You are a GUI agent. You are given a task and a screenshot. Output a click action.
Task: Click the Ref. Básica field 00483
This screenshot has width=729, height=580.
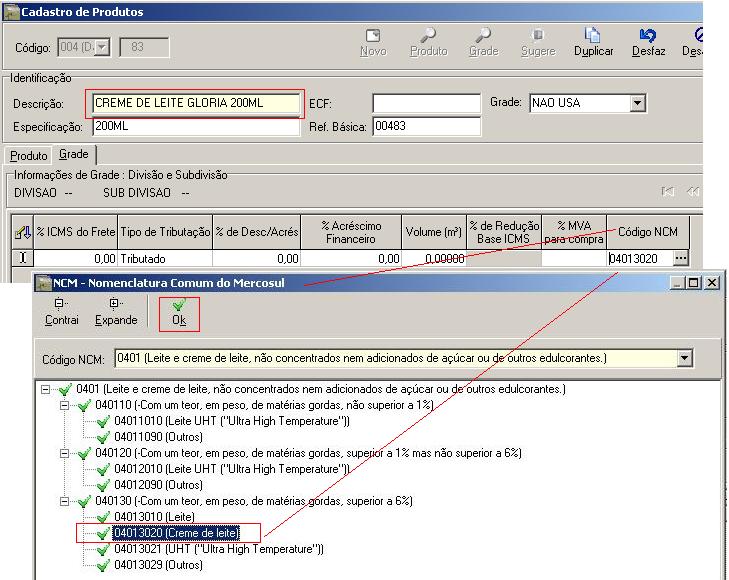pyautogui.click(x=426, y=126)
